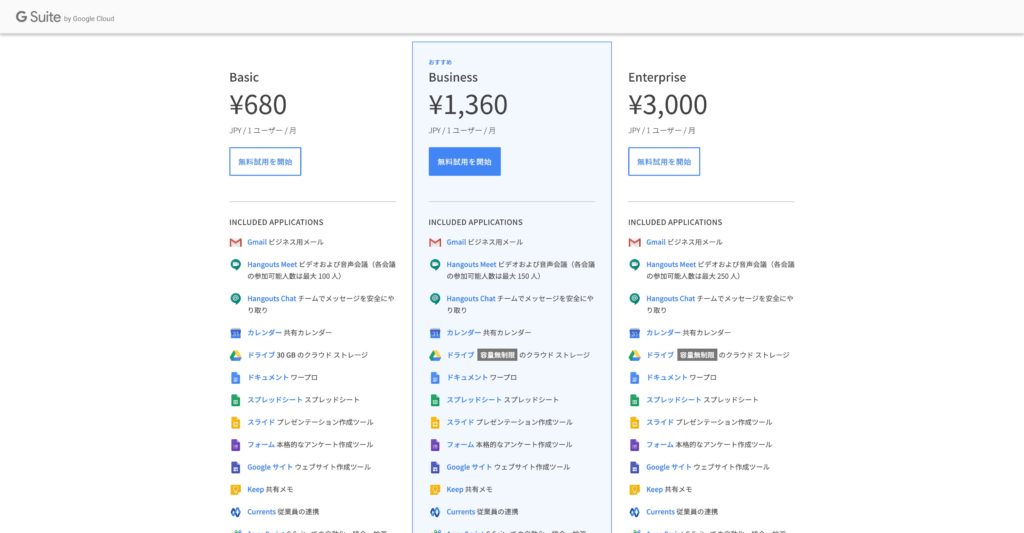Open ドライブ link in Enterprise plan
The image size is (1024, 533).
pyautogui.click(x=660, y=355)
